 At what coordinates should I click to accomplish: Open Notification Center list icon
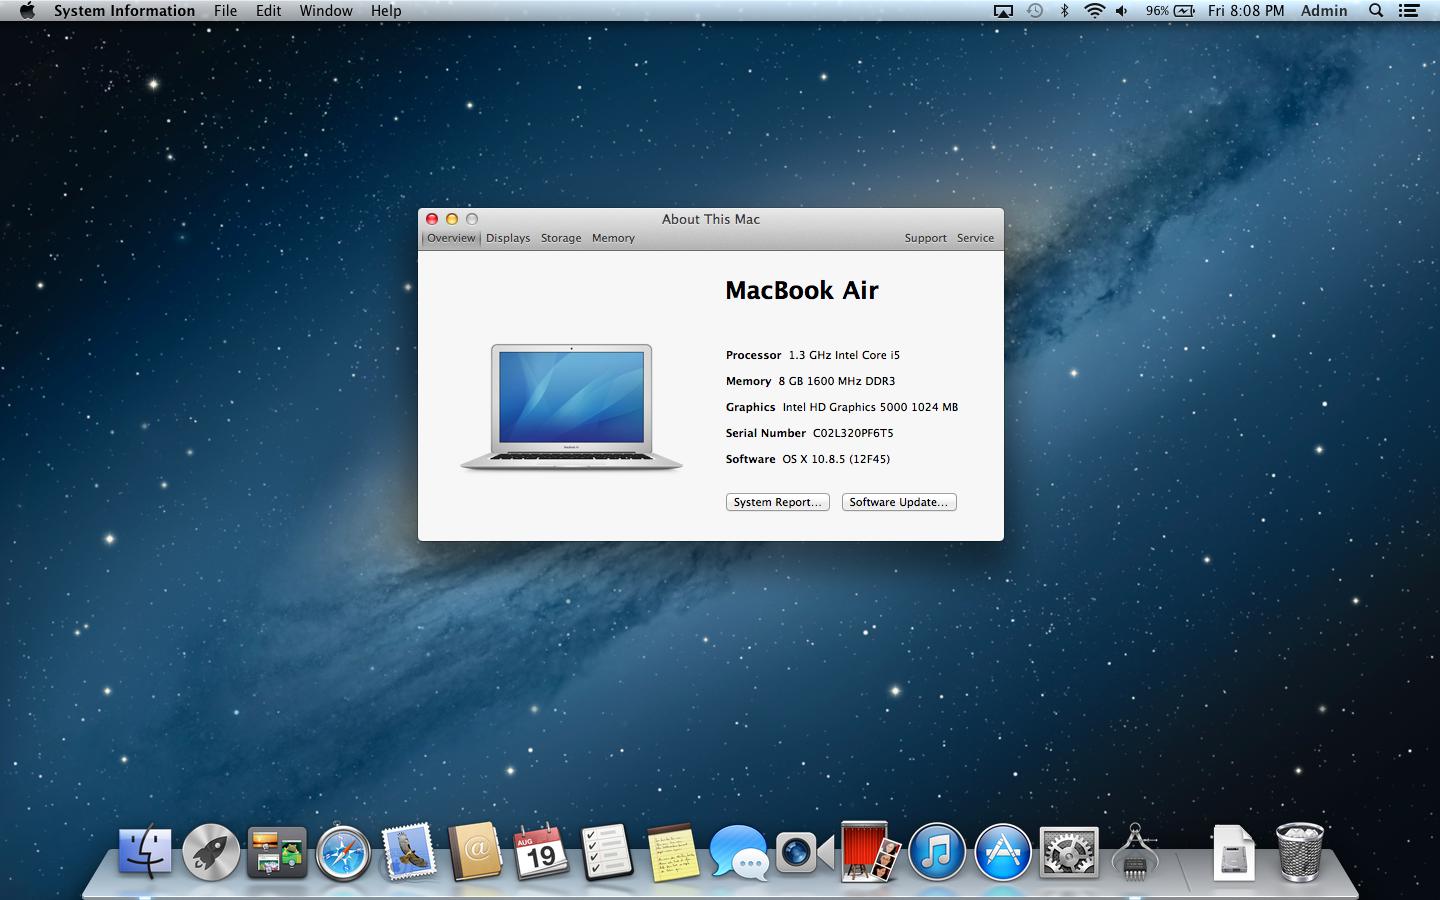1409,11
